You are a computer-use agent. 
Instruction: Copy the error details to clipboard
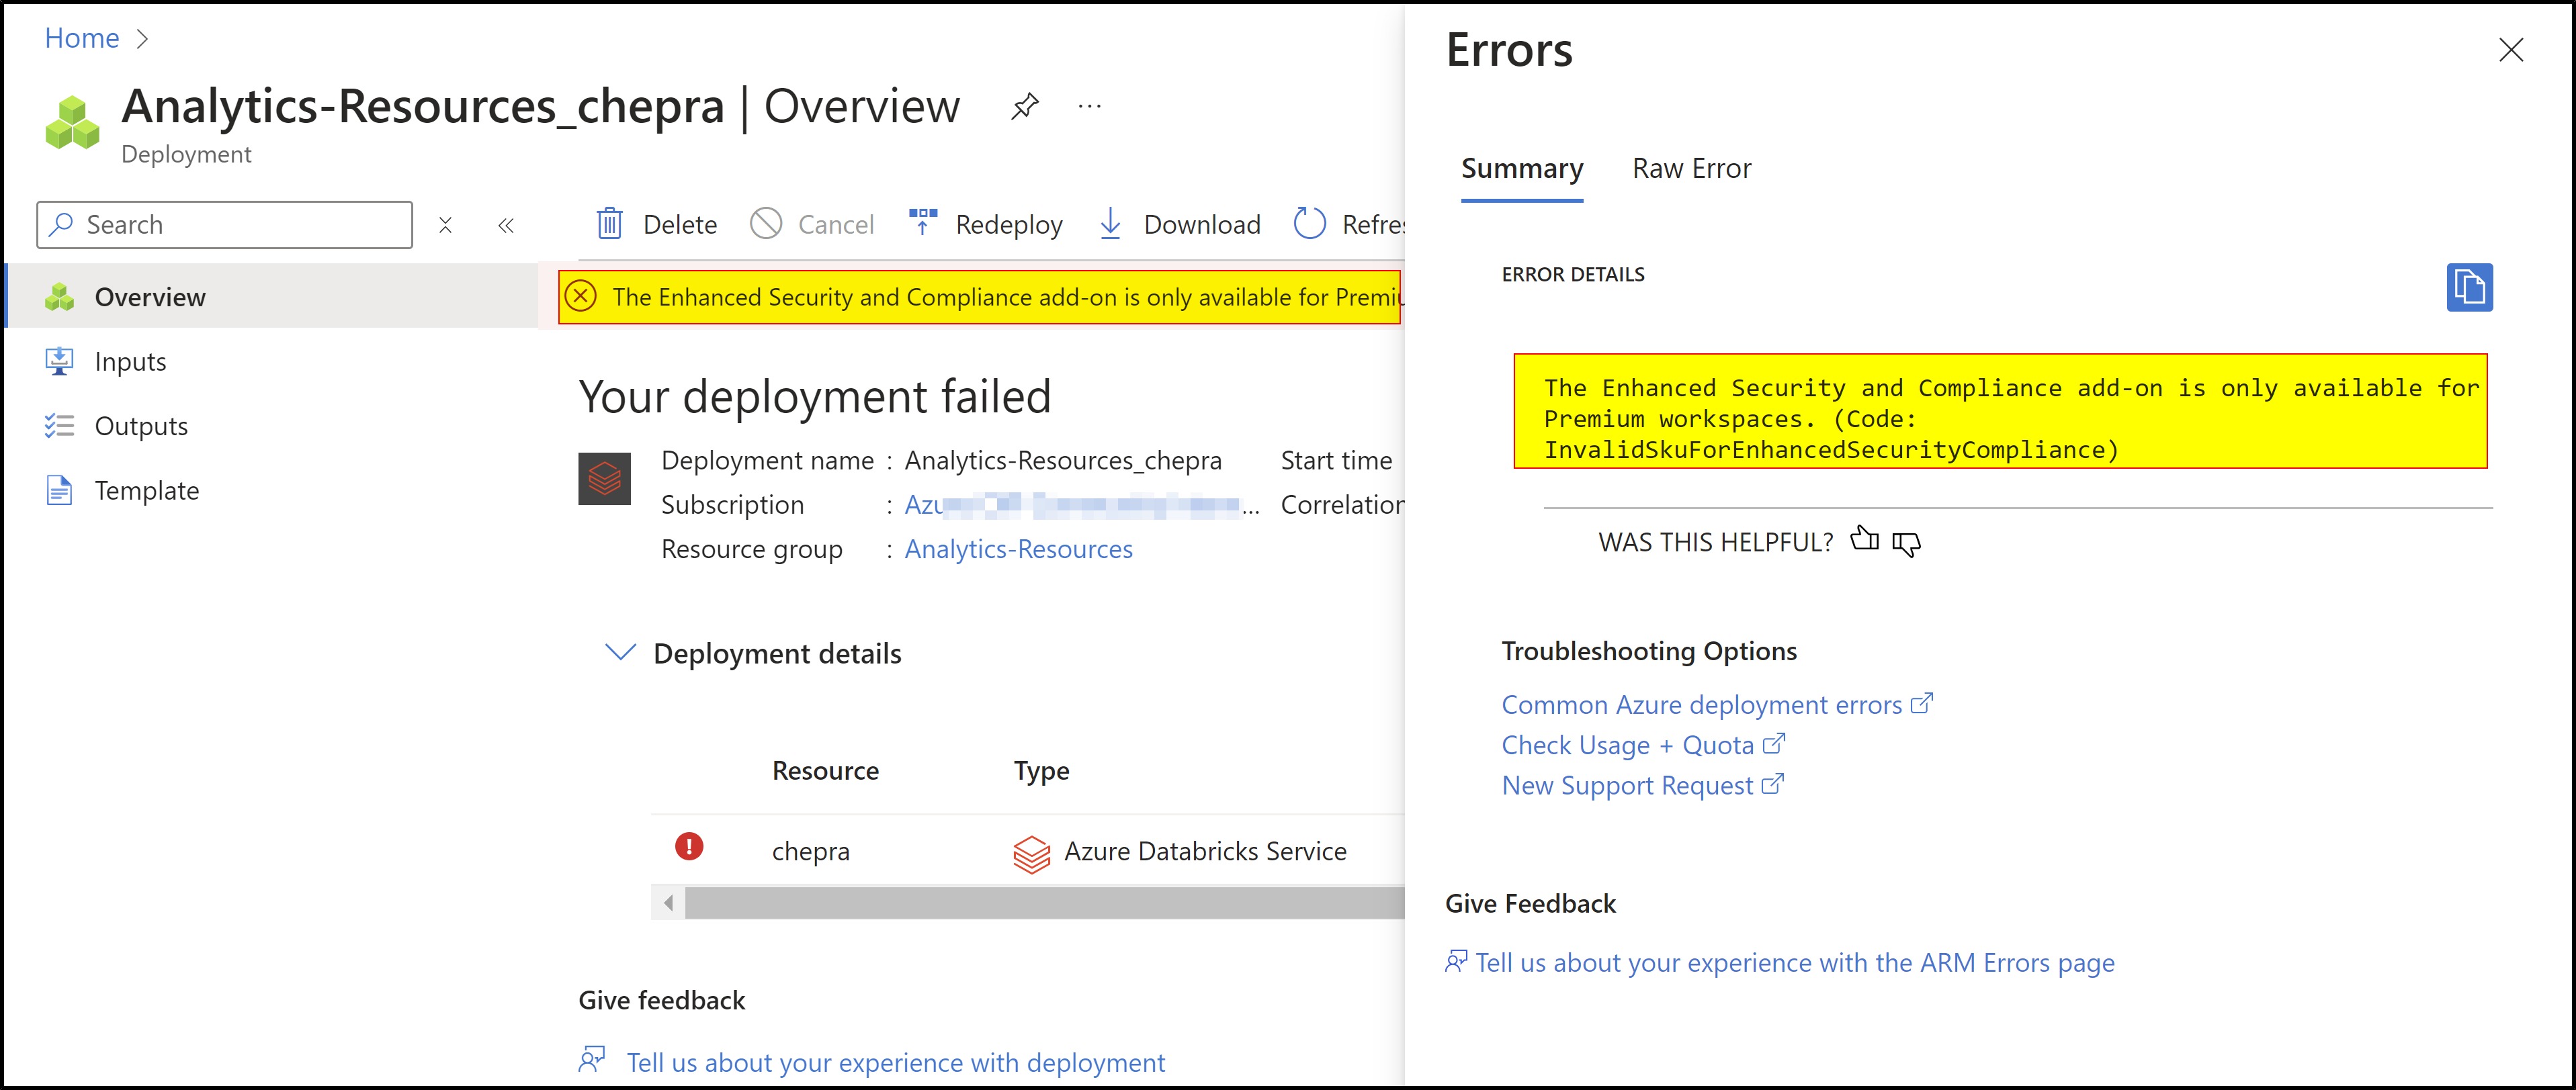(x=2470, y=288)
